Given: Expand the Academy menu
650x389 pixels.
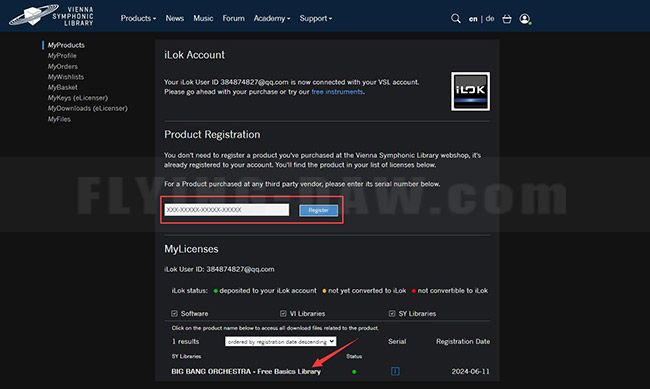Looking at the screenshot, I should point(272,19).
